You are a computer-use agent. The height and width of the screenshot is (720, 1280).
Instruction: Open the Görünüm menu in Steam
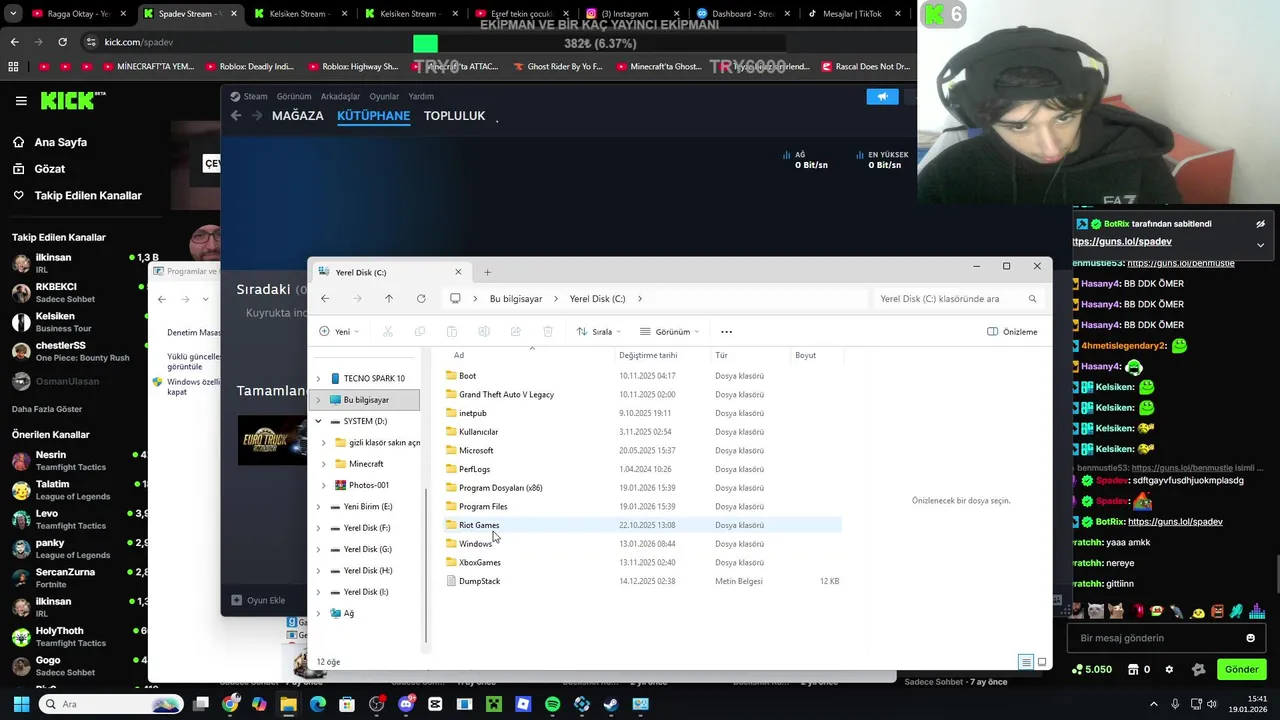click(x=294, y=97)
